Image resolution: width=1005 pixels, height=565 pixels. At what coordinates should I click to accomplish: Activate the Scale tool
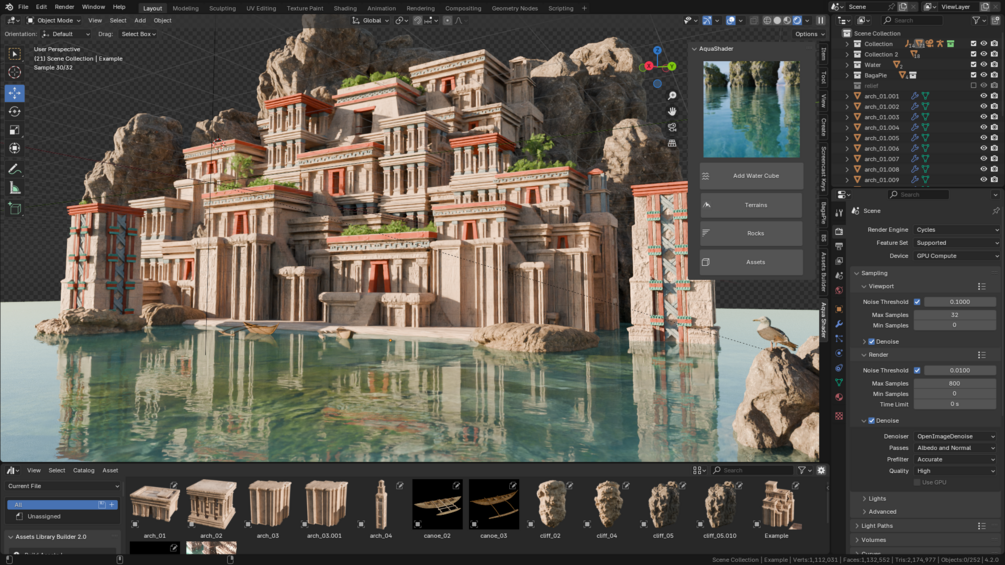pos(14,130)
